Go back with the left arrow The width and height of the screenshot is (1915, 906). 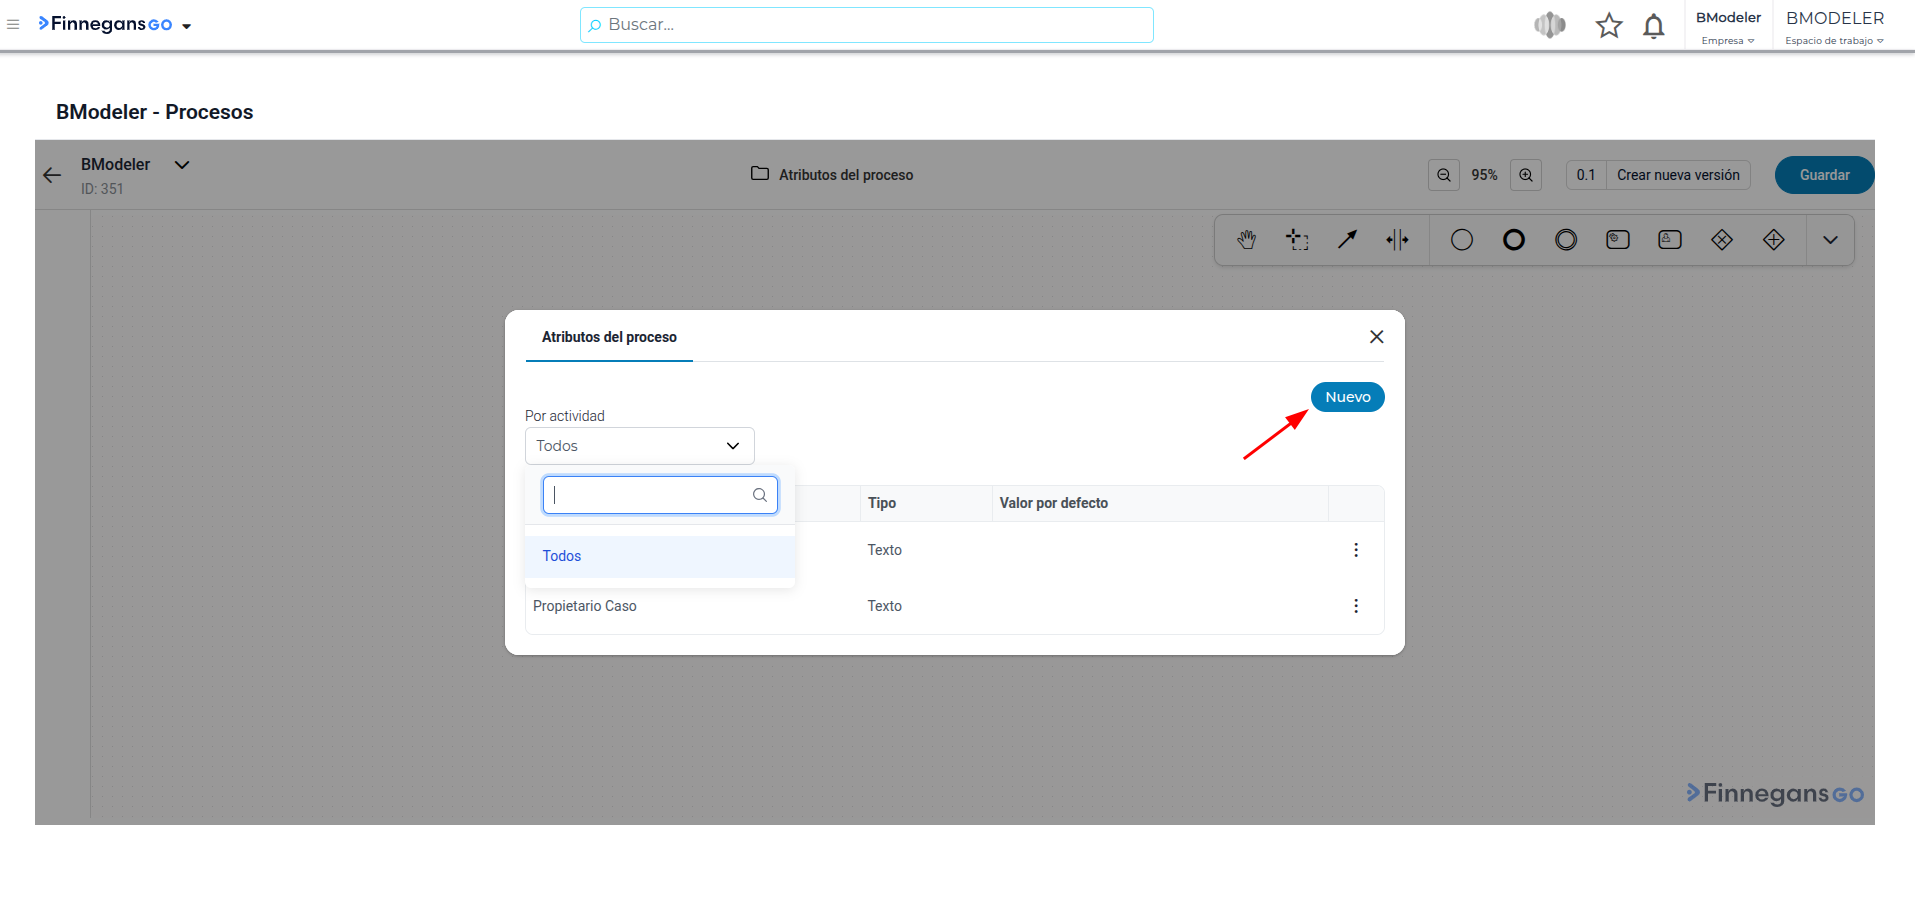tap(52, 175)
